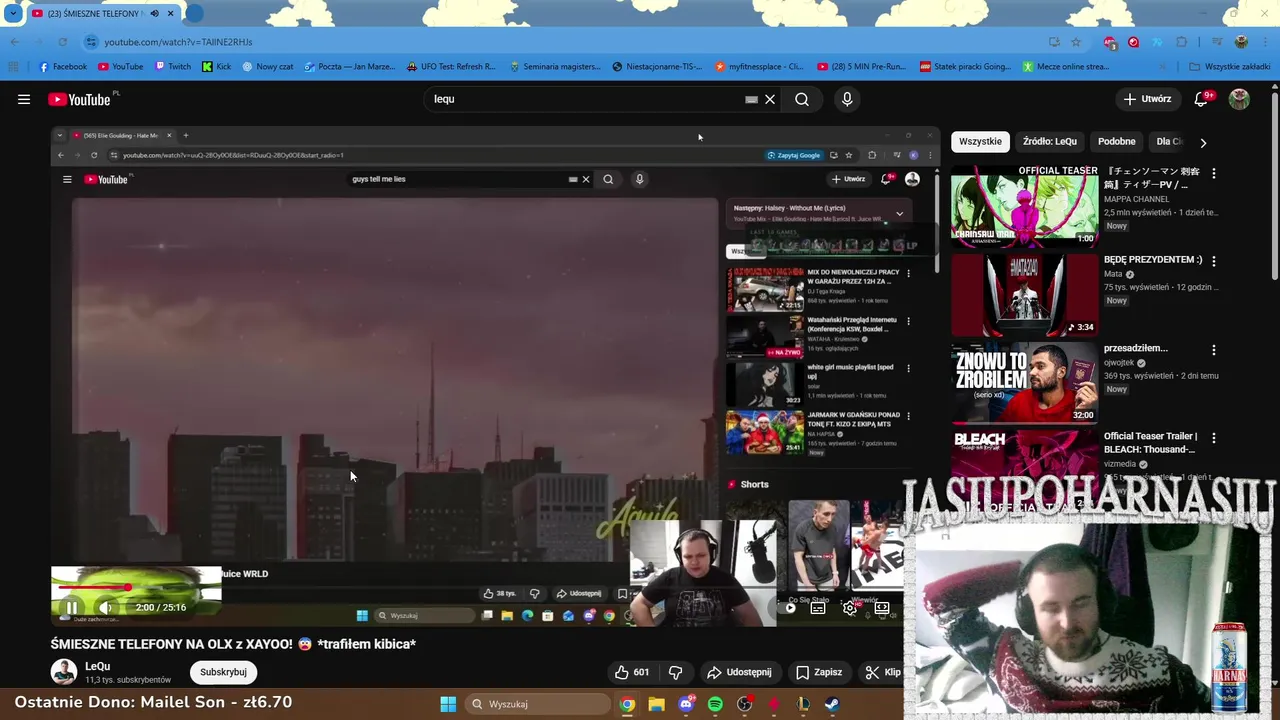The width and height of the screenshot is (1280, 720).
Task: Bookmark this page with star
Action: click(1076, 42)
